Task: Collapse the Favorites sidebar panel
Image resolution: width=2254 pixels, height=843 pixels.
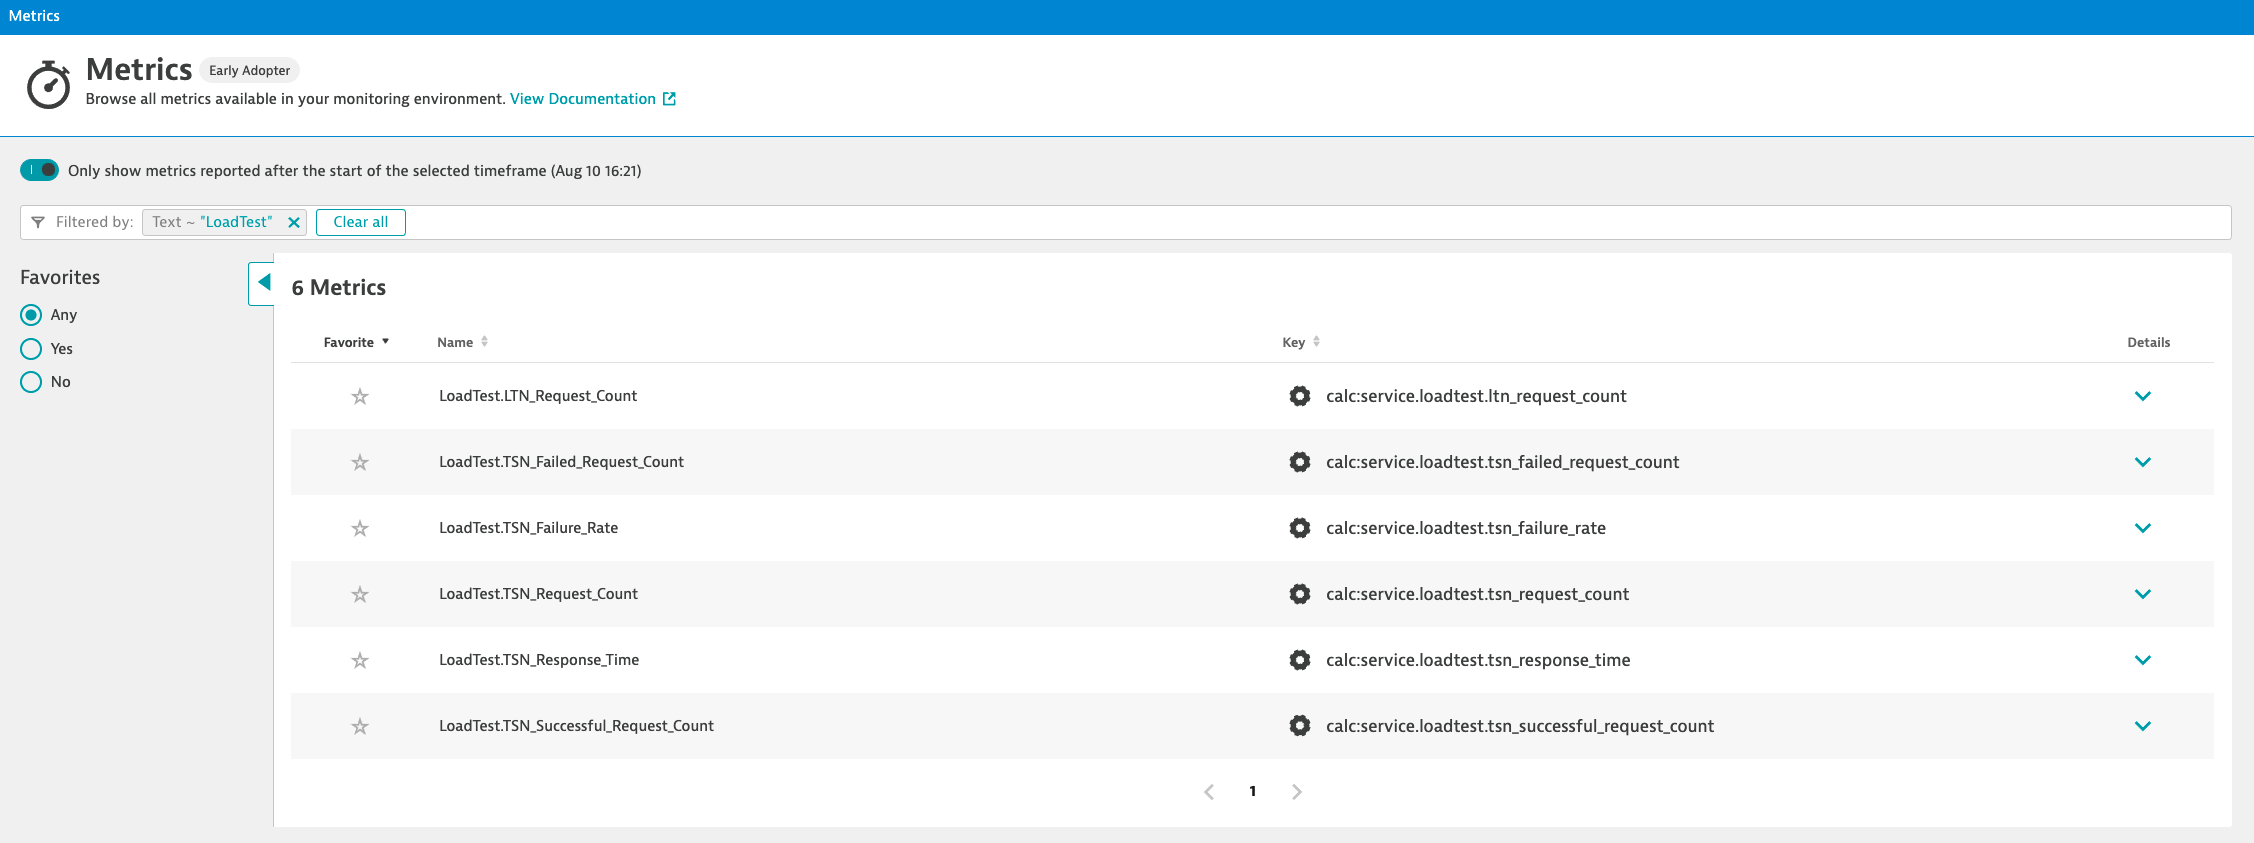Action: point(262,283)
